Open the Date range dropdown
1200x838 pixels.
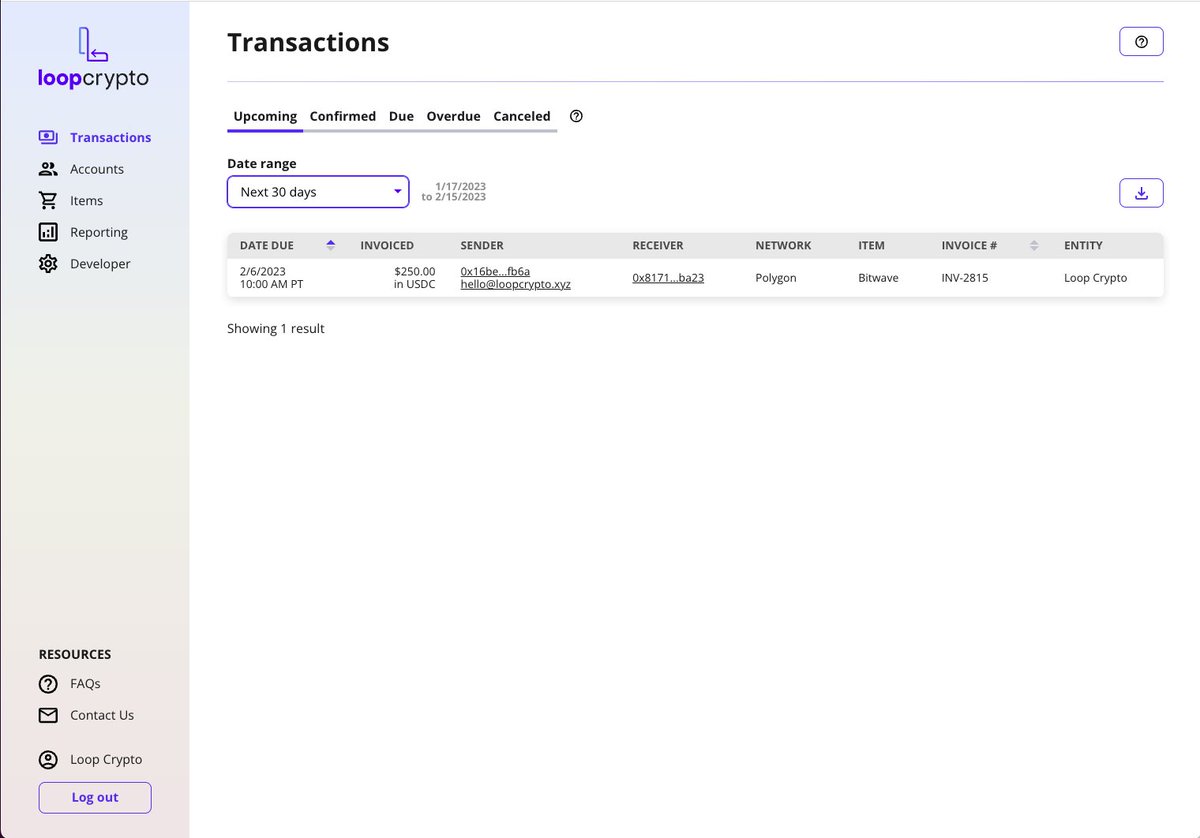click(318, 192)
